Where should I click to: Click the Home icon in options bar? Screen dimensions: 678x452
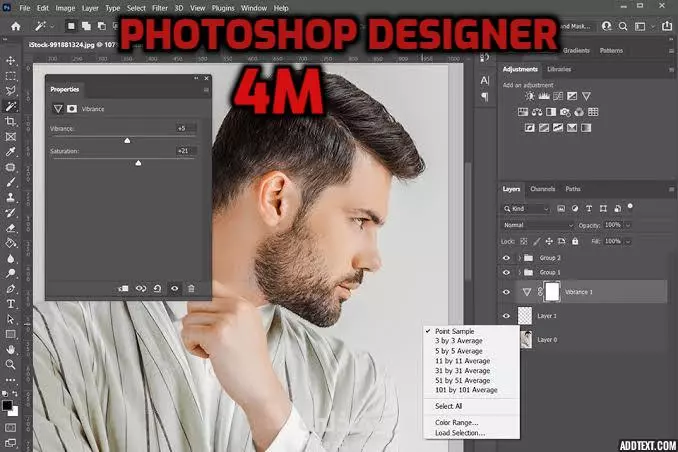click(x=16, y=26)
